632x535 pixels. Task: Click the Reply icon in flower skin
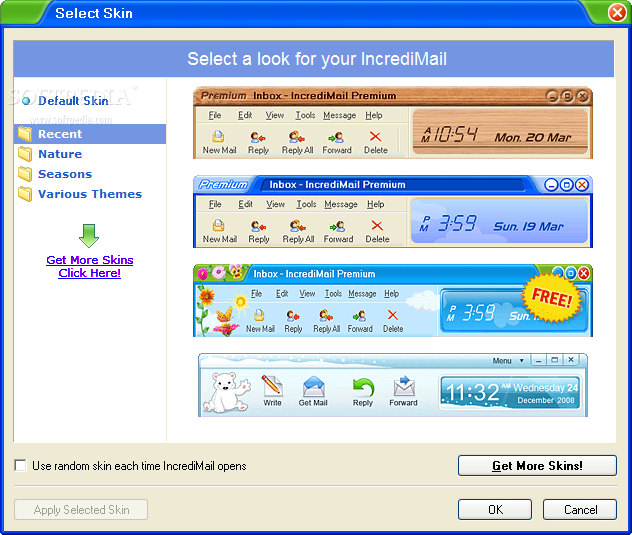click(293, 316)
